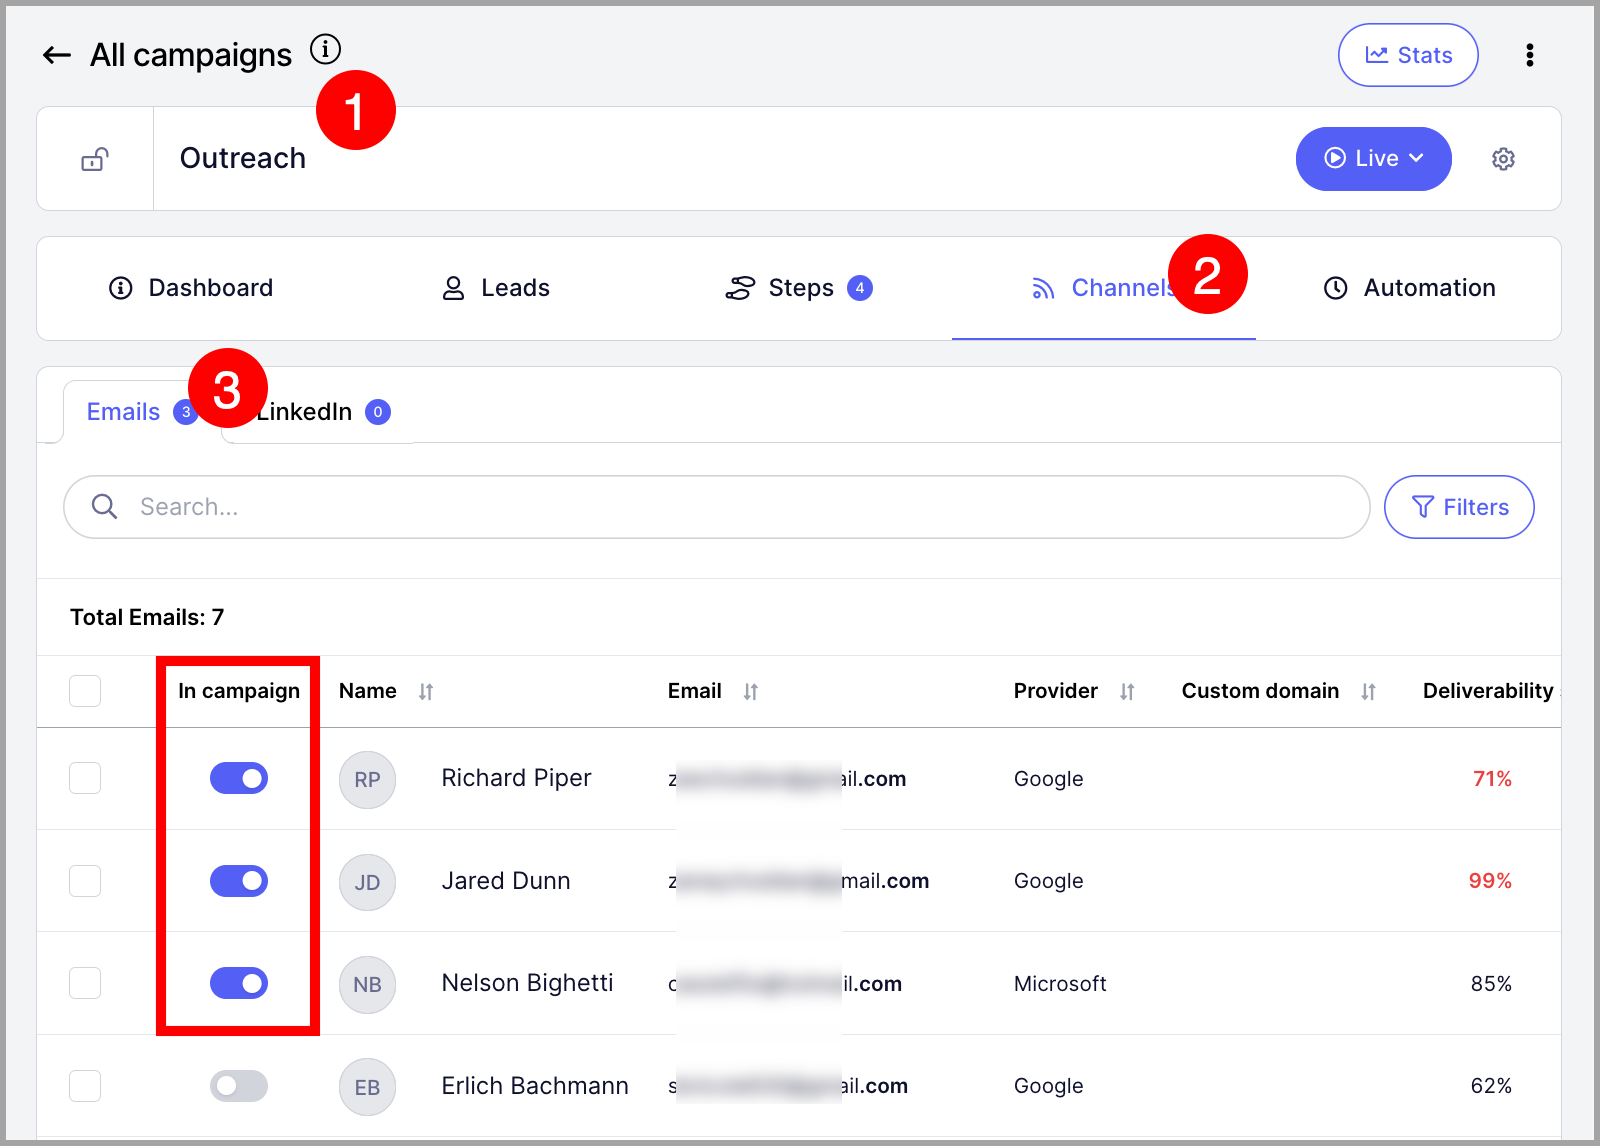This screenshot has width=1600, height=1146.
Task: Click the Search input field
Action: pos(716,507)
